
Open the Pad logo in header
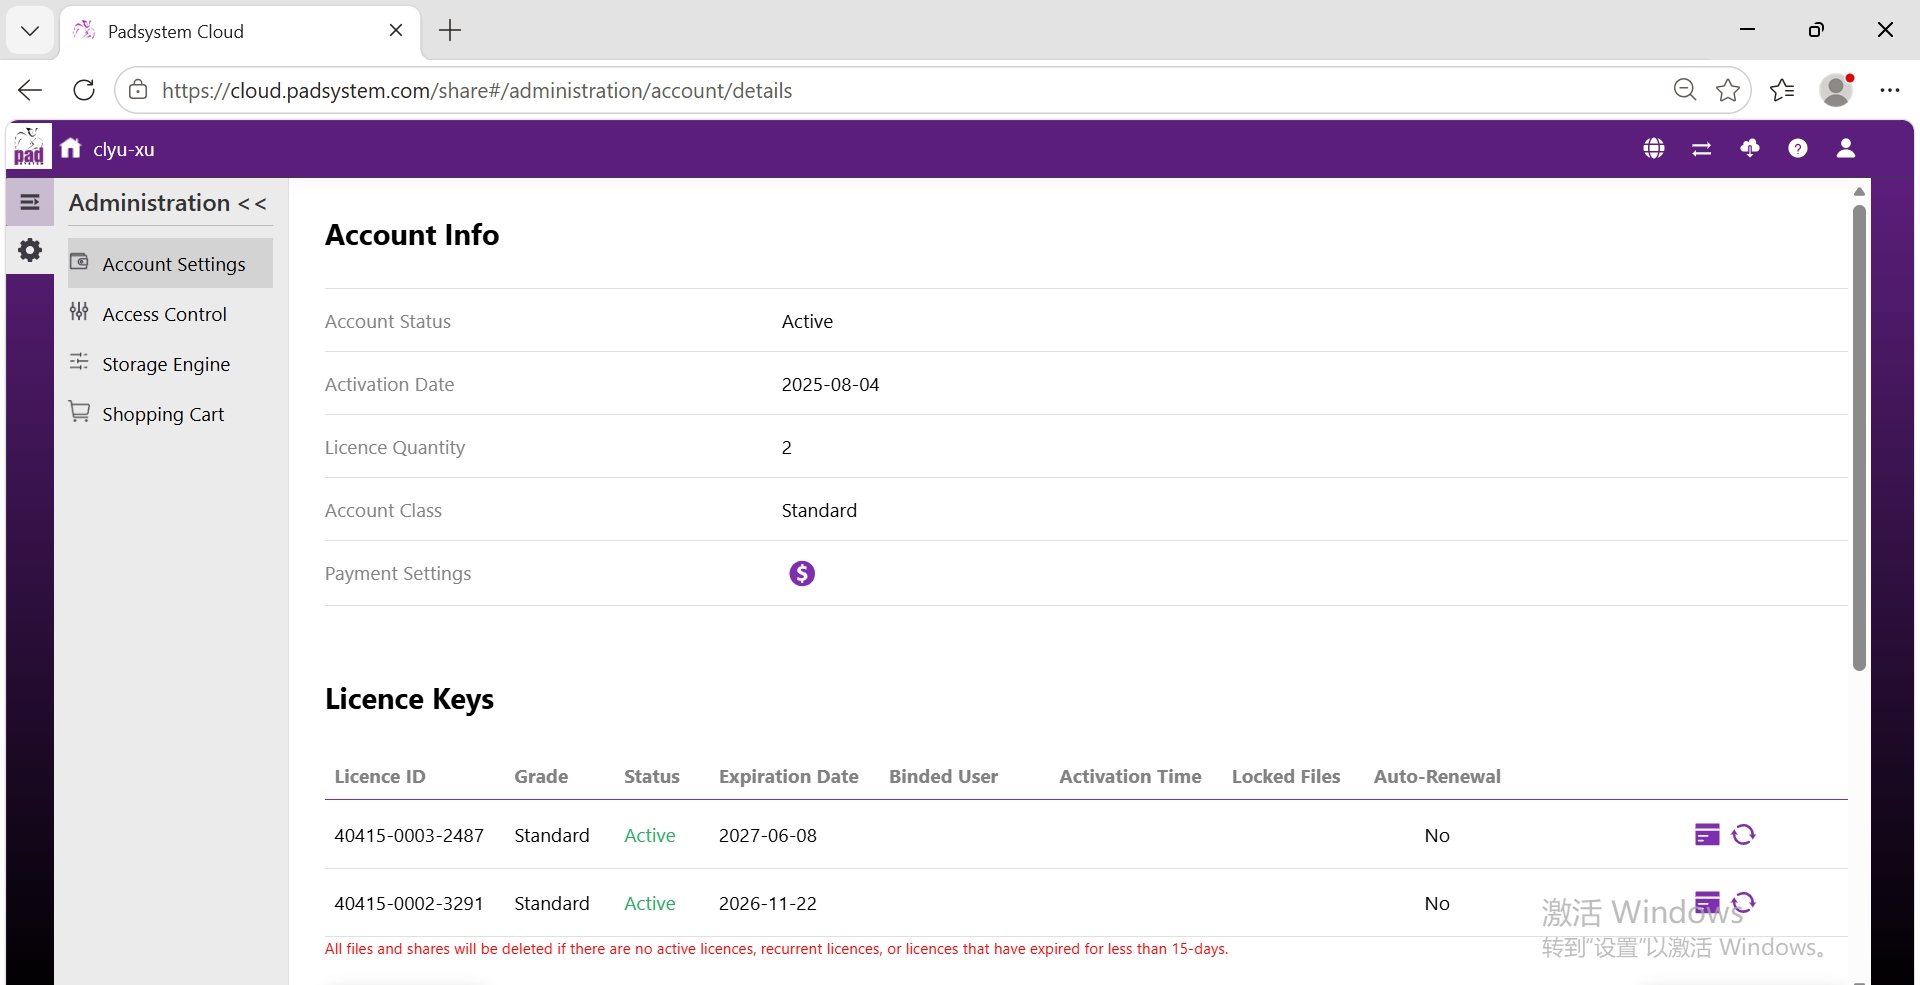coord(29,147)
